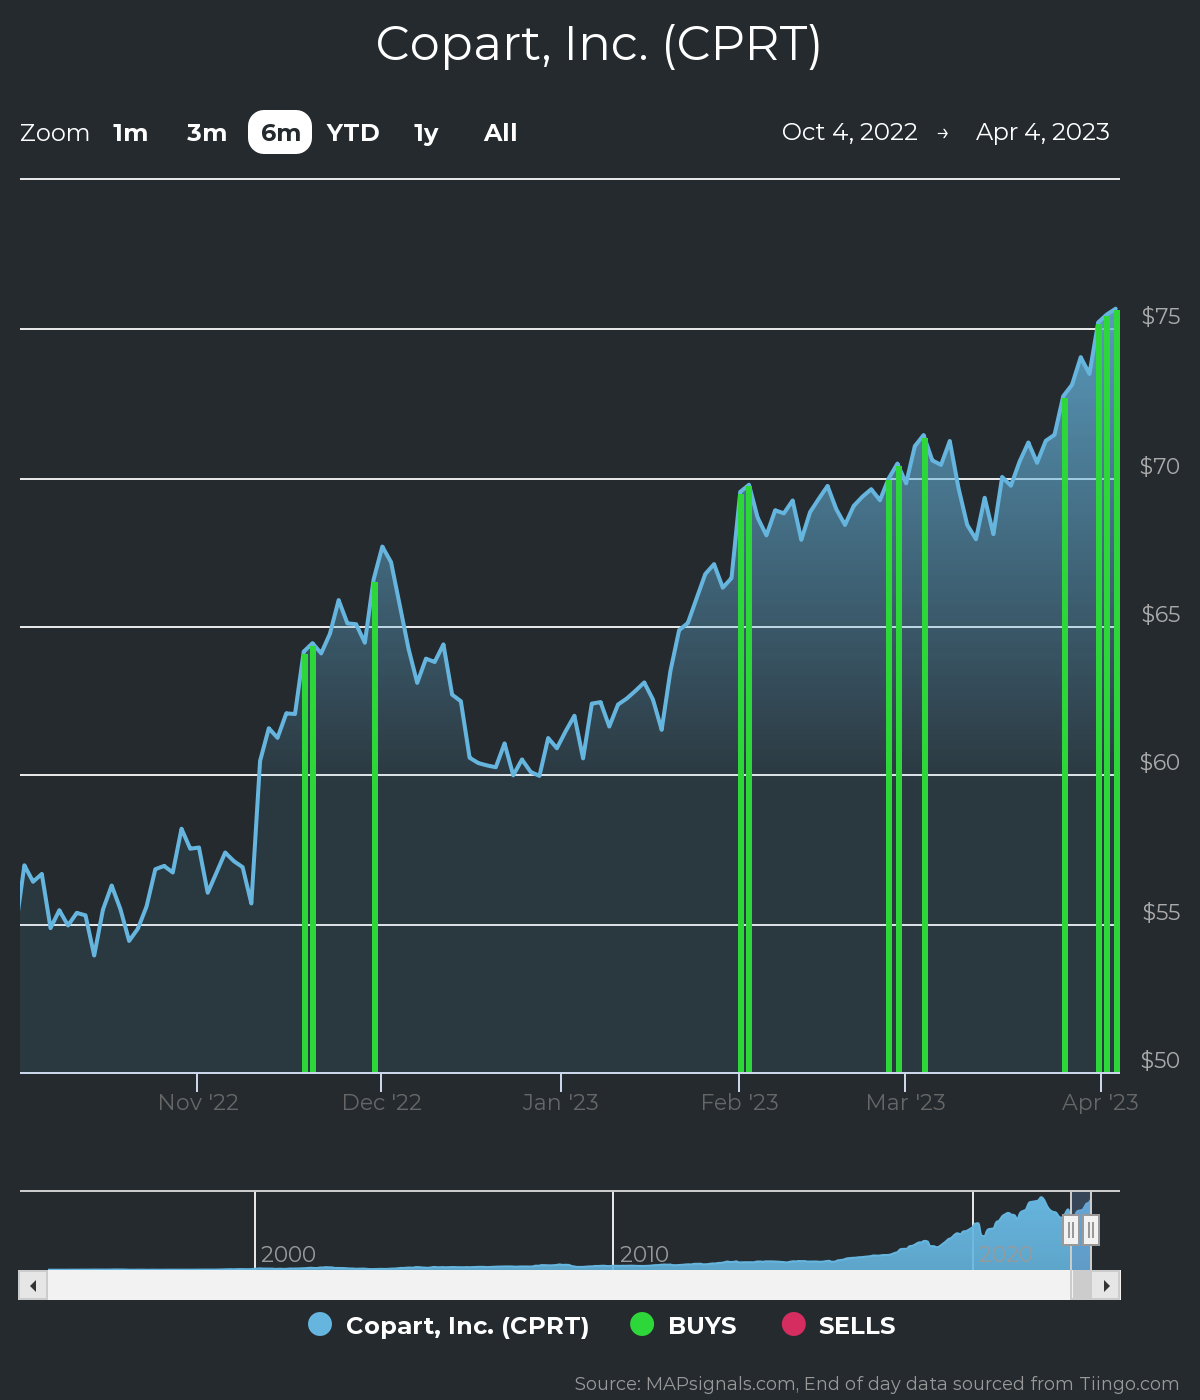Grab the left navigator range handle

[x=1071, y=1230]
